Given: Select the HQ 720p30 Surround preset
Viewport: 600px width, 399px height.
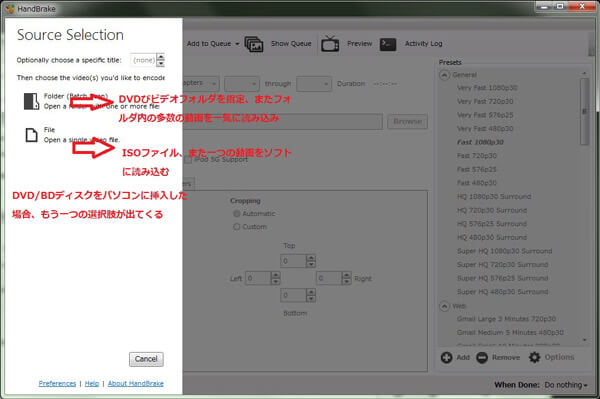Looking at the screenshot, I should 492,210.
